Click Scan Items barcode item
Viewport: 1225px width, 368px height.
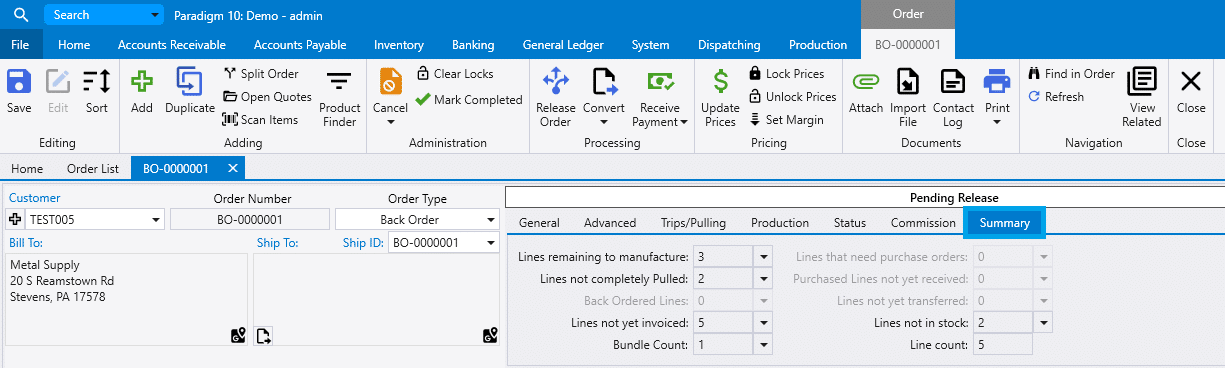[260, 120]
